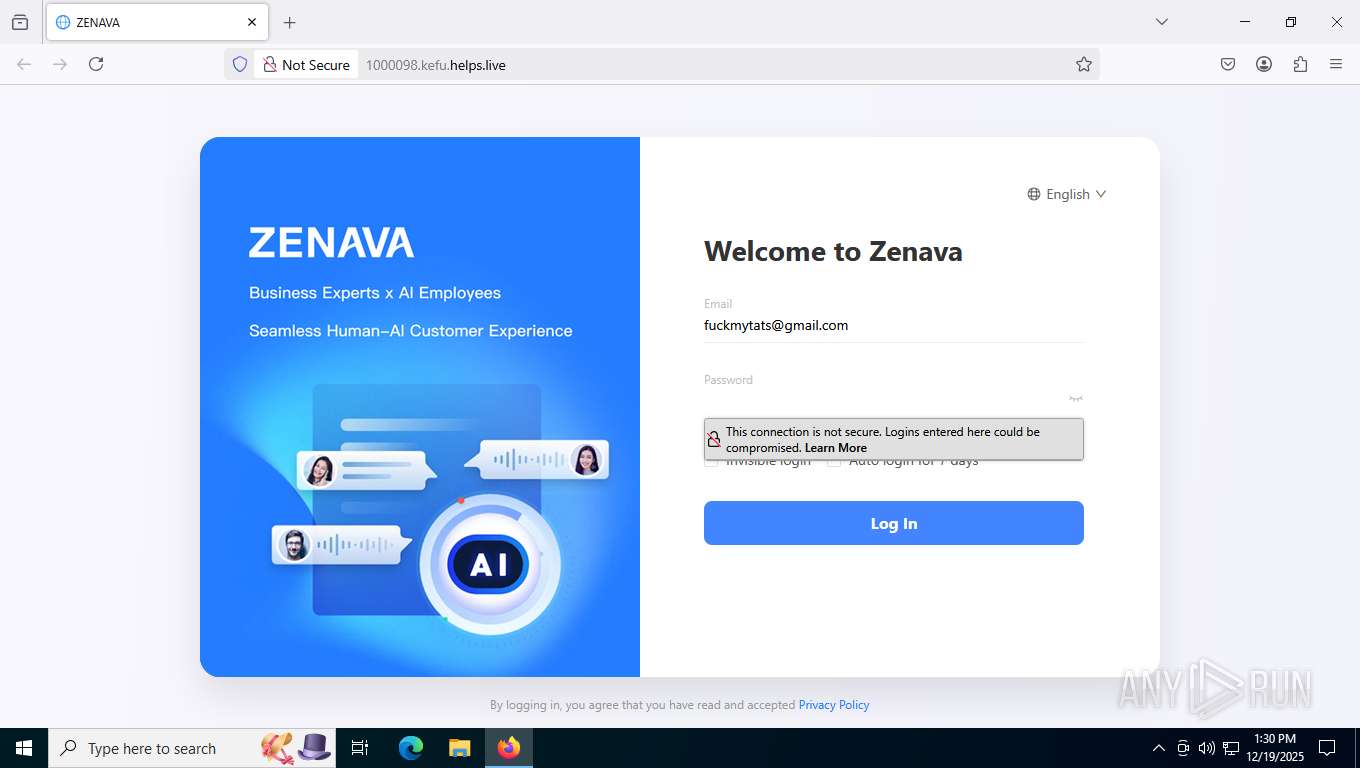1360x768 pixels.
Task: Click the globe language icon
Action: (1034, 194)
